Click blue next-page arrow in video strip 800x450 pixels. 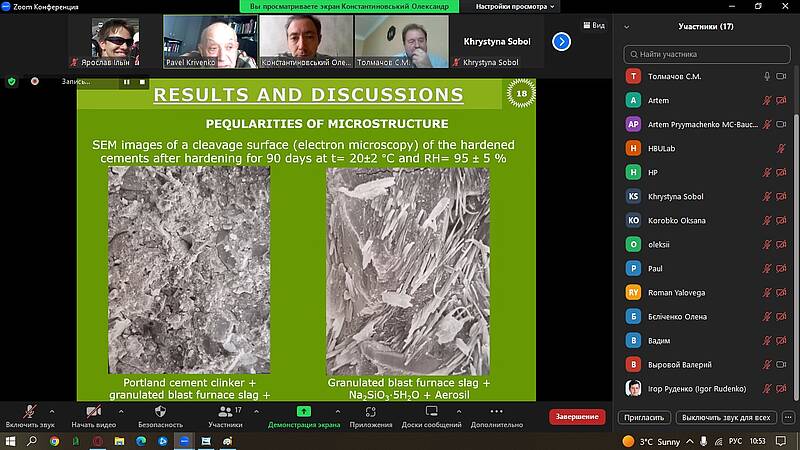pos(561,42)
